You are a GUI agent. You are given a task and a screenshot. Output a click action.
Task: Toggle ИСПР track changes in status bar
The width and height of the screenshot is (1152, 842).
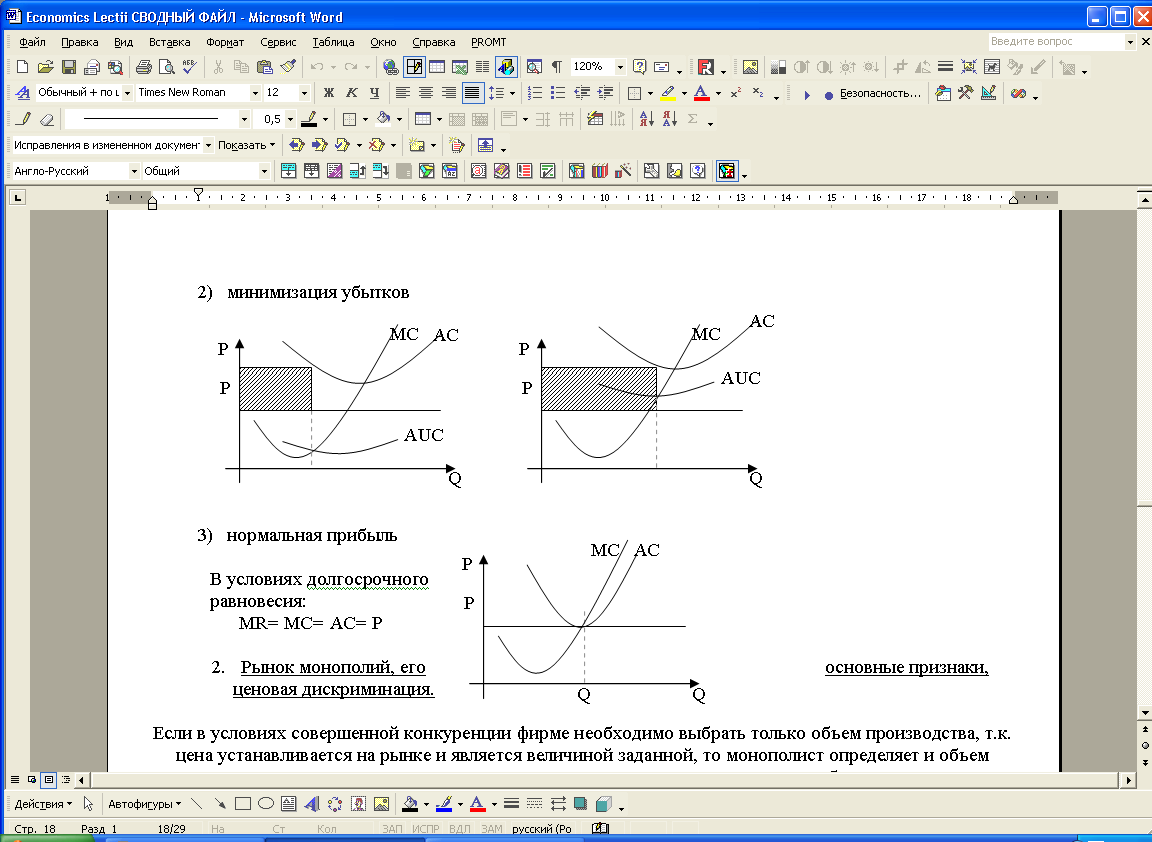click(425, 829)
